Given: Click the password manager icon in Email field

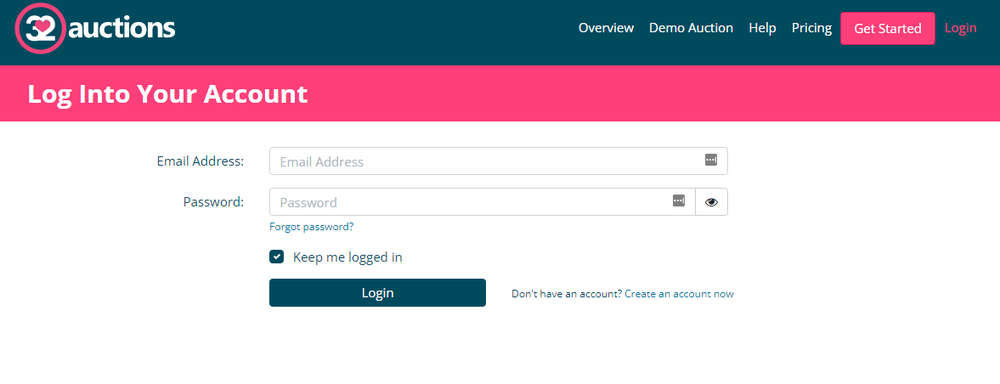Looking at the screenshot, I should [x=711, y=160].
